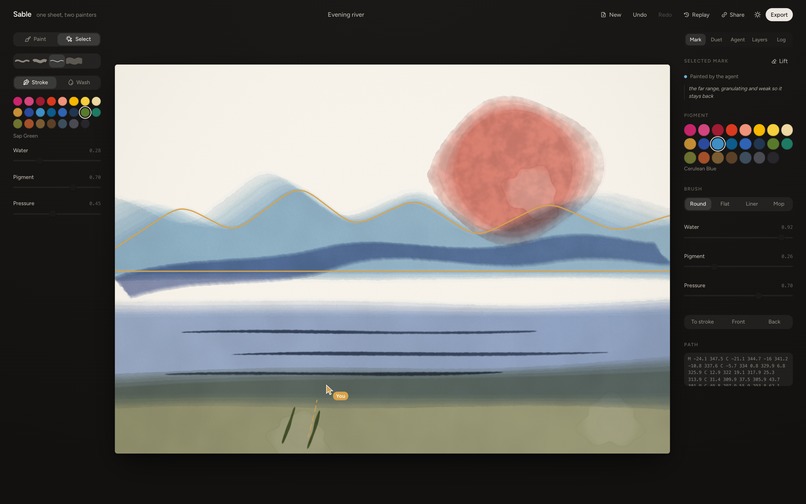Select the first thin wavy brush preset
The image size is (806, 504).
[x=22, y=61]
